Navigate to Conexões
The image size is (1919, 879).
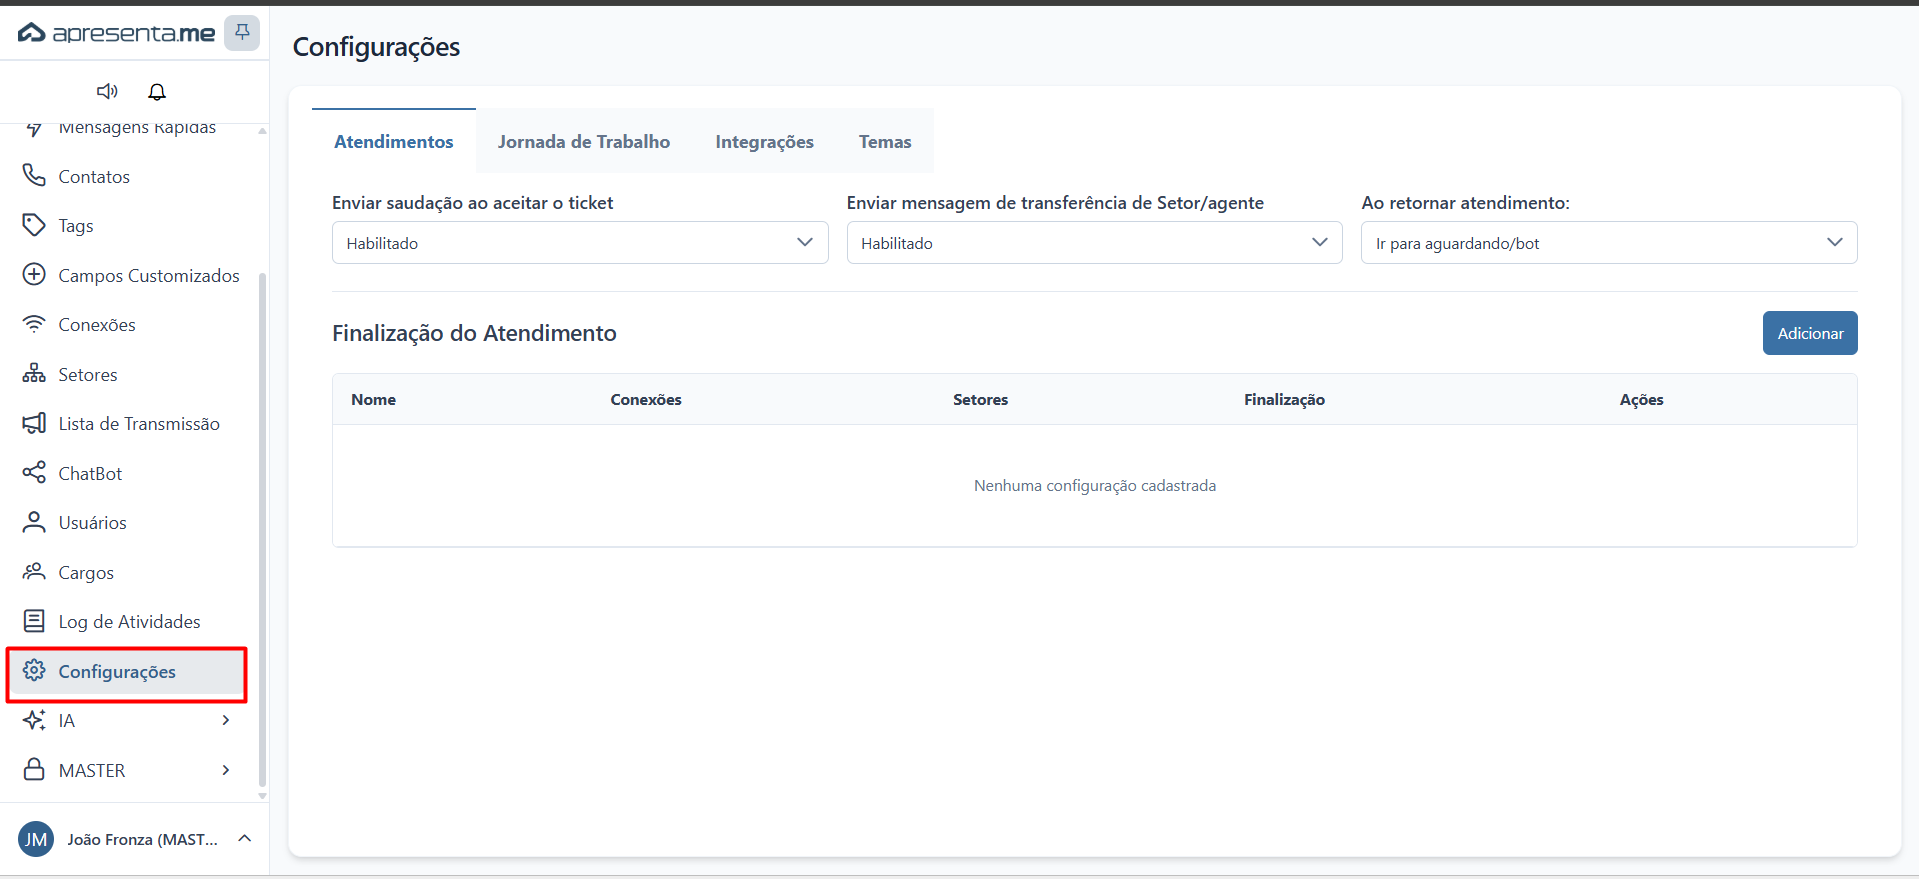pos(97,325)
